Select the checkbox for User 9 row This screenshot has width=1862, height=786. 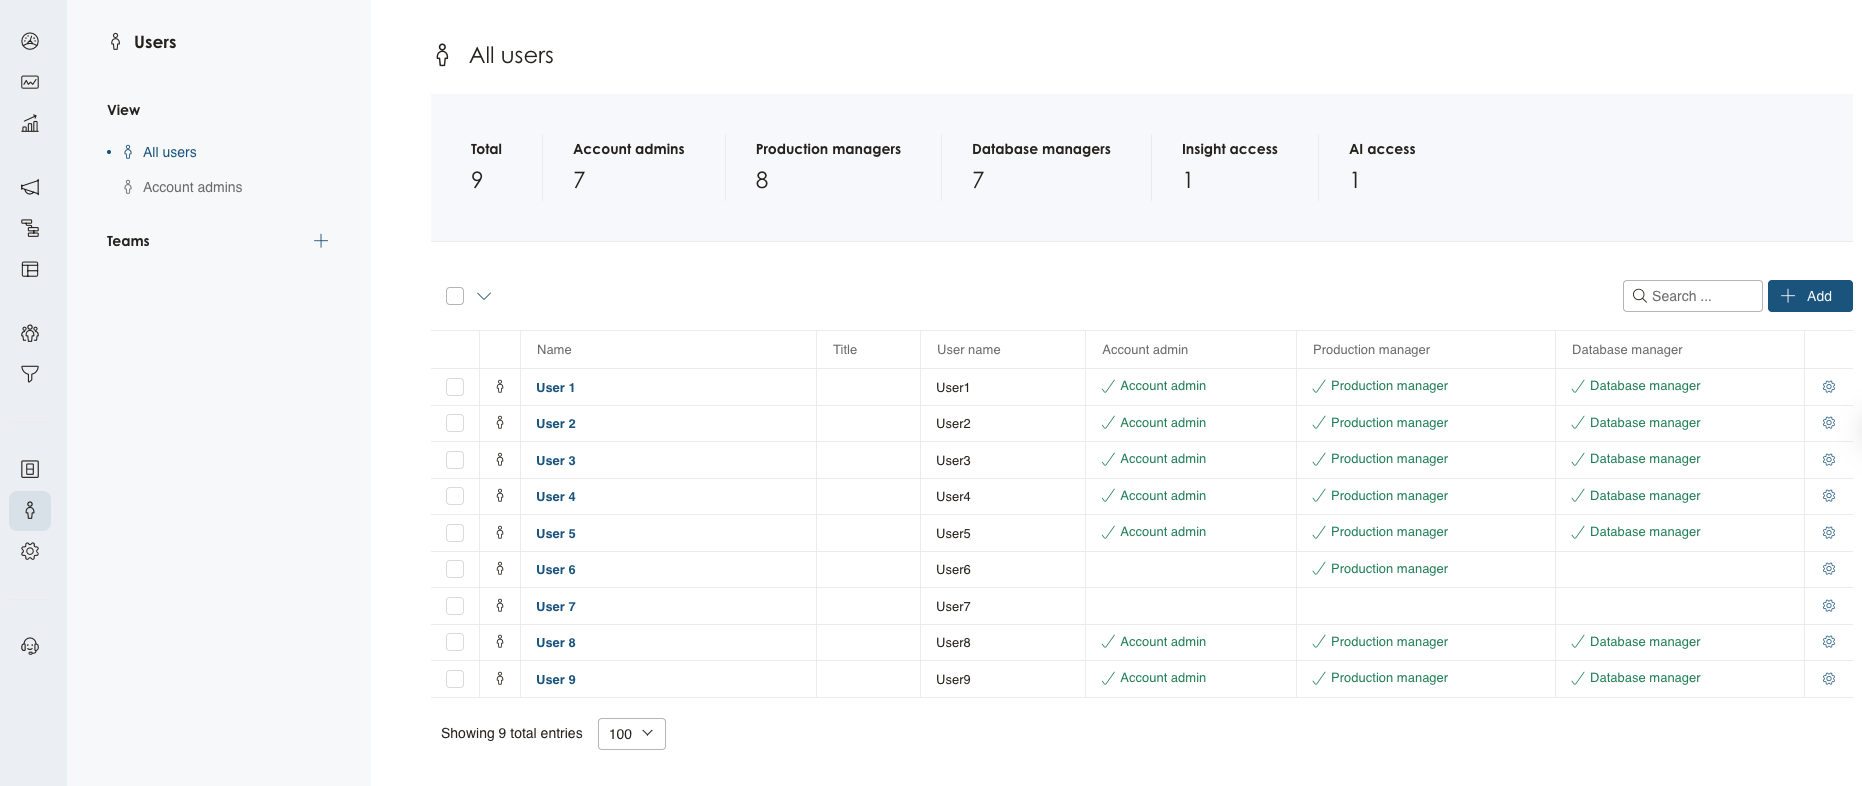pyautogui.click(x=455, y=679)
